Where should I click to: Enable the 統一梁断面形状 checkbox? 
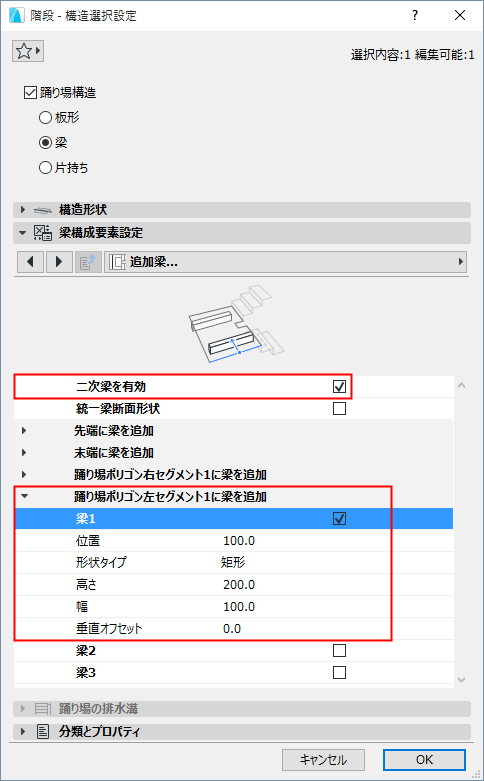tap(339, 409)
